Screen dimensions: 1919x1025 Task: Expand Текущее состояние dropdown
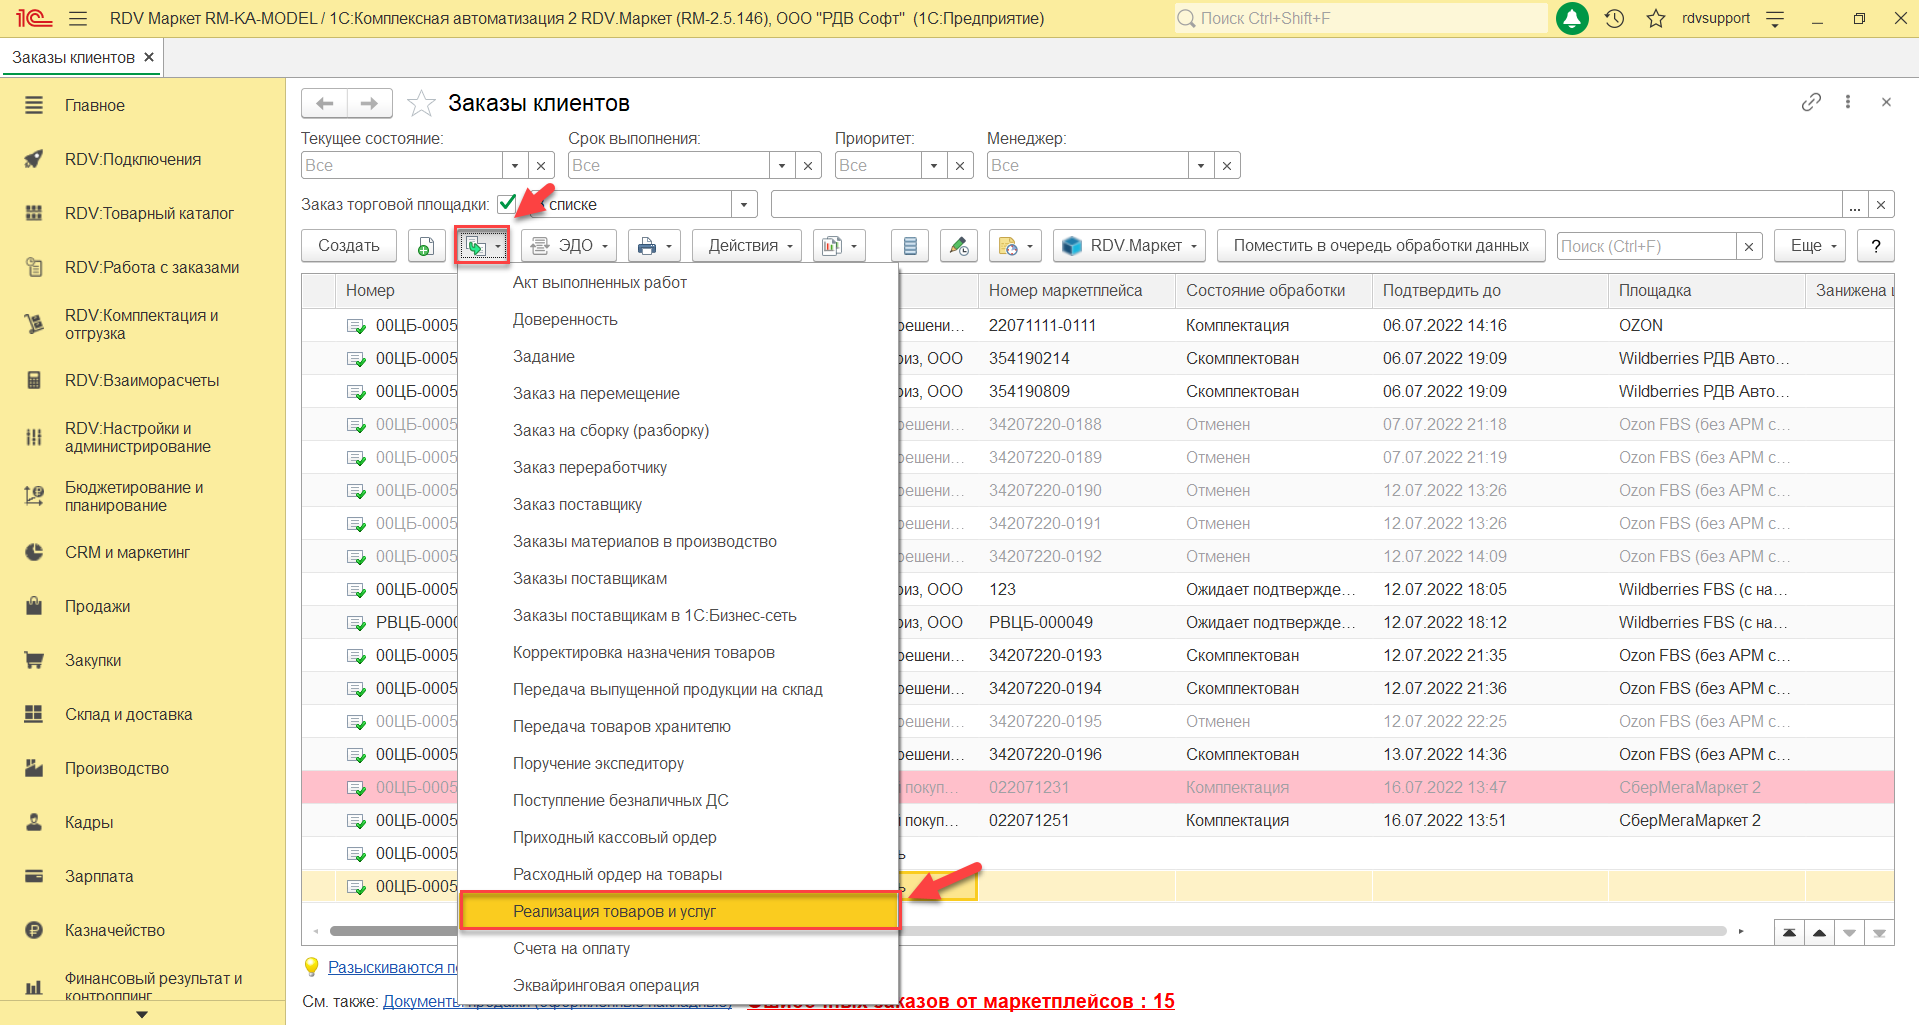coord(515,166)
